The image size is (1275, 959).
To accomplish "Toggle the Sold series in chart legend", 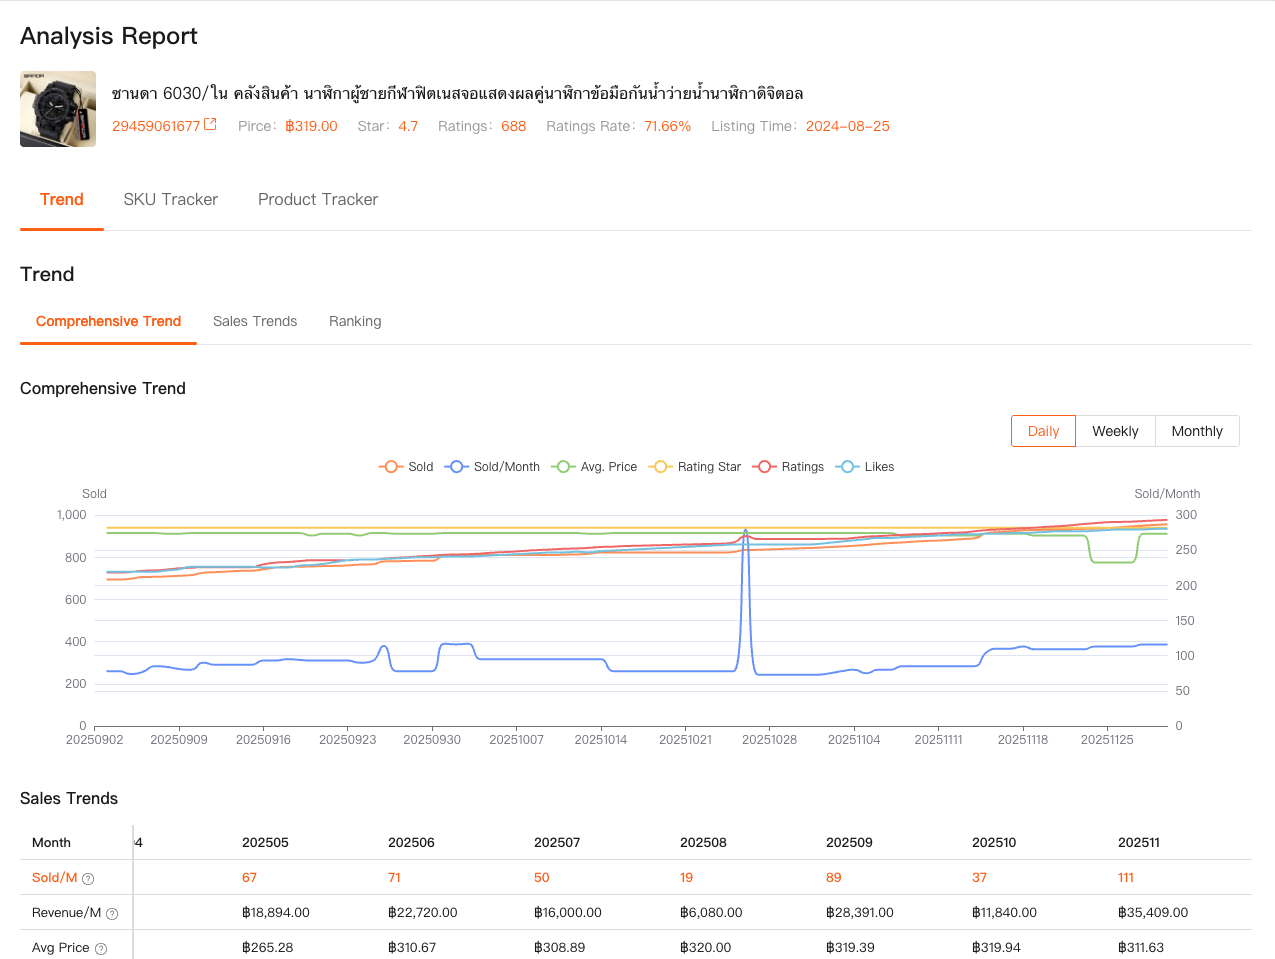I will tap(406, 467).
